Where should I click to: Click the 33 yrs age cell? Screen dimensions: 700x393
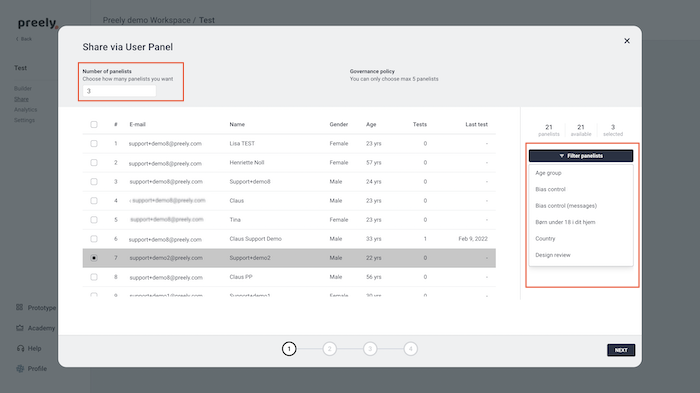[374, 239]
